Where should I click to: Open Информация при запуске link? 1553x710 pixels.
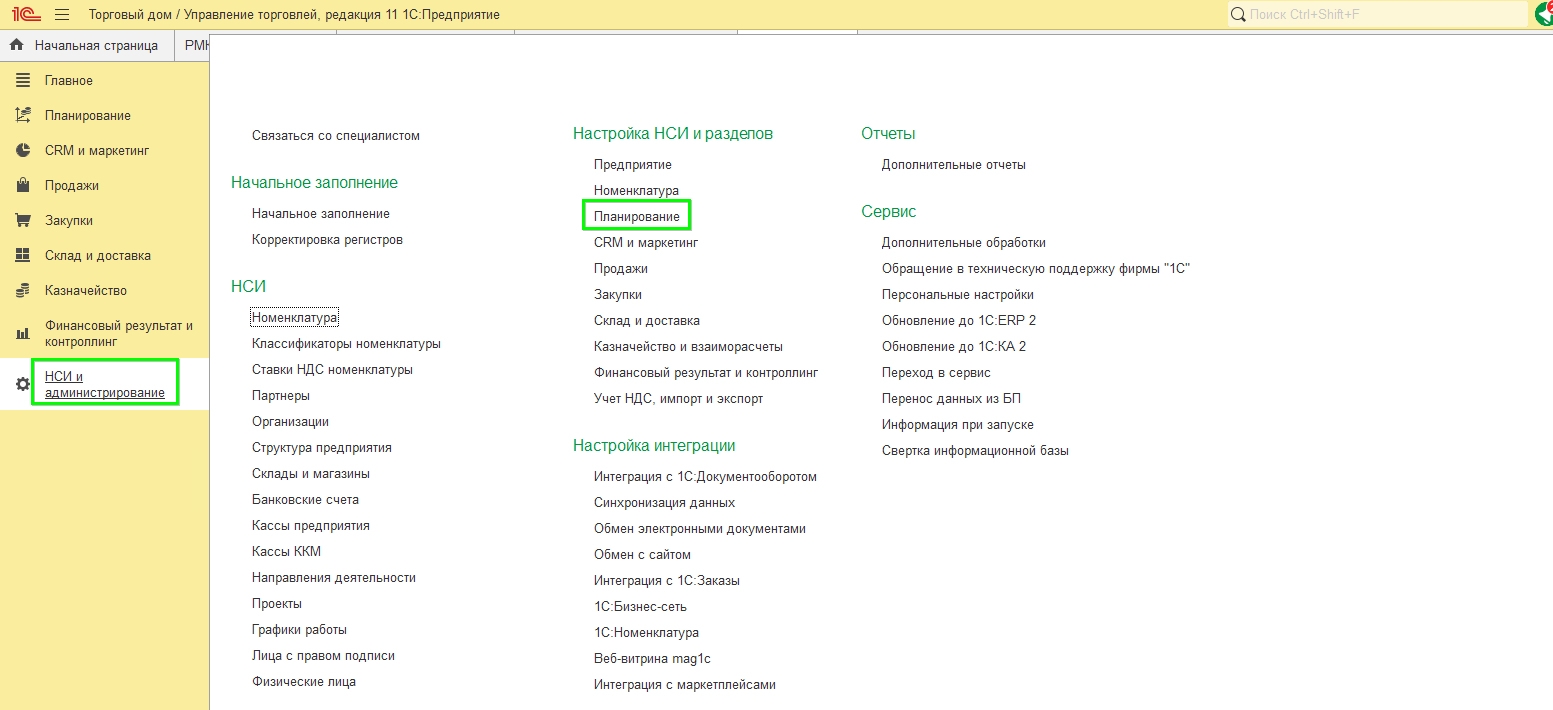958,424
